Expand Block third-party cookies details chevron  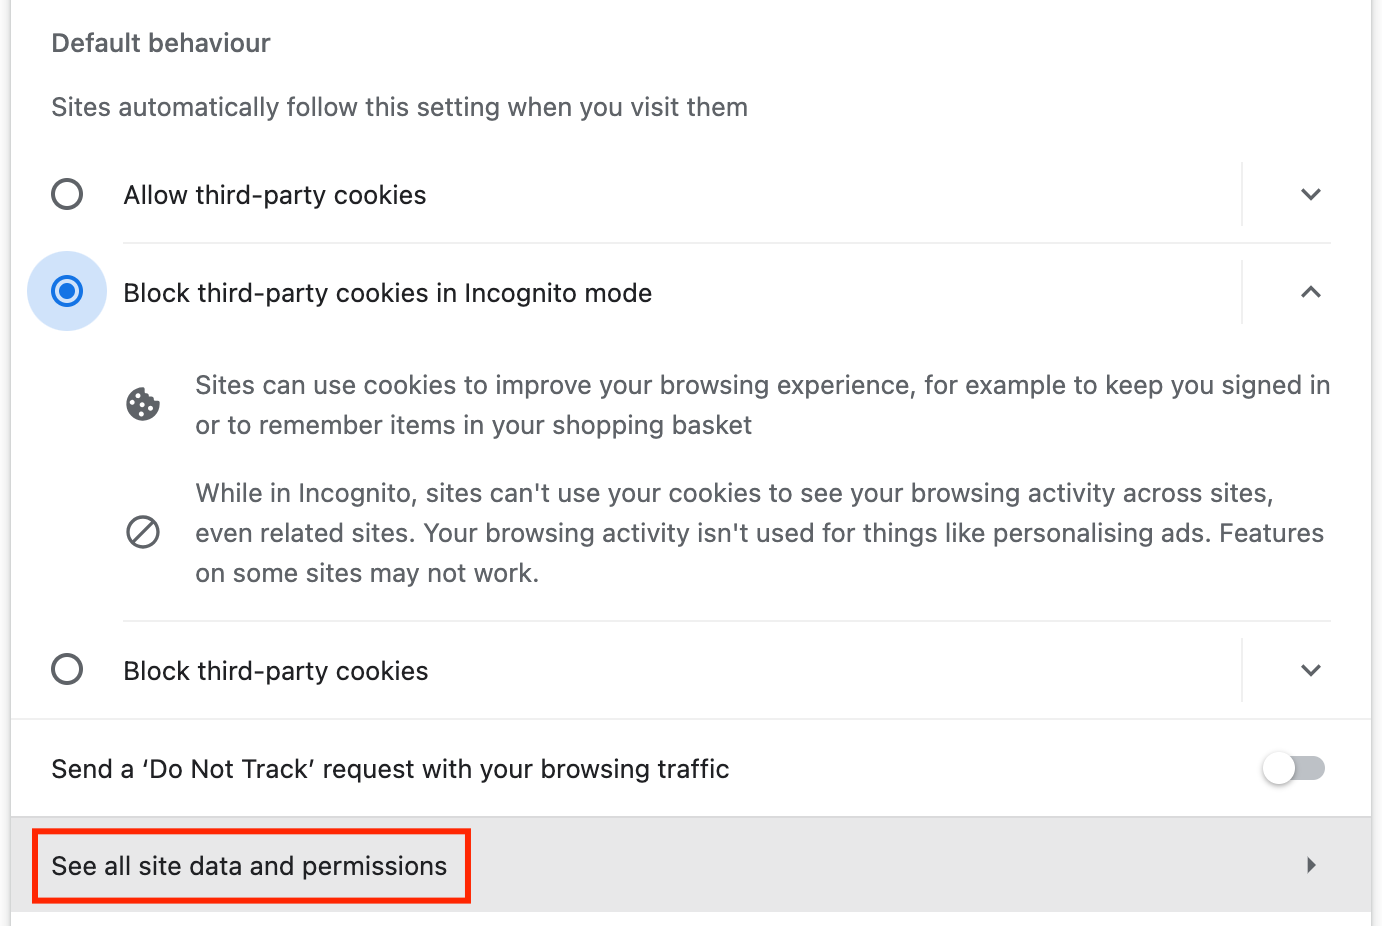1311,670
